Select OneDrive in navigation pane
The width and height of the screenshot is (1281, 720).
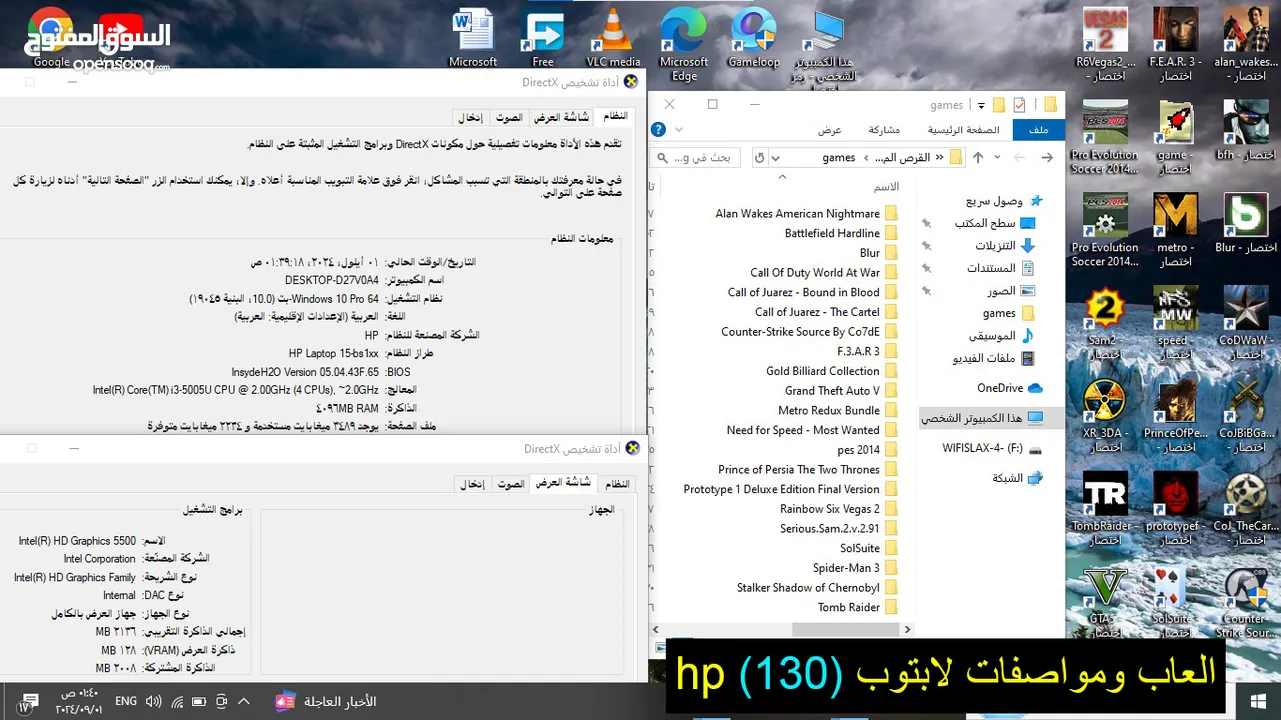tap(1010, 388)
